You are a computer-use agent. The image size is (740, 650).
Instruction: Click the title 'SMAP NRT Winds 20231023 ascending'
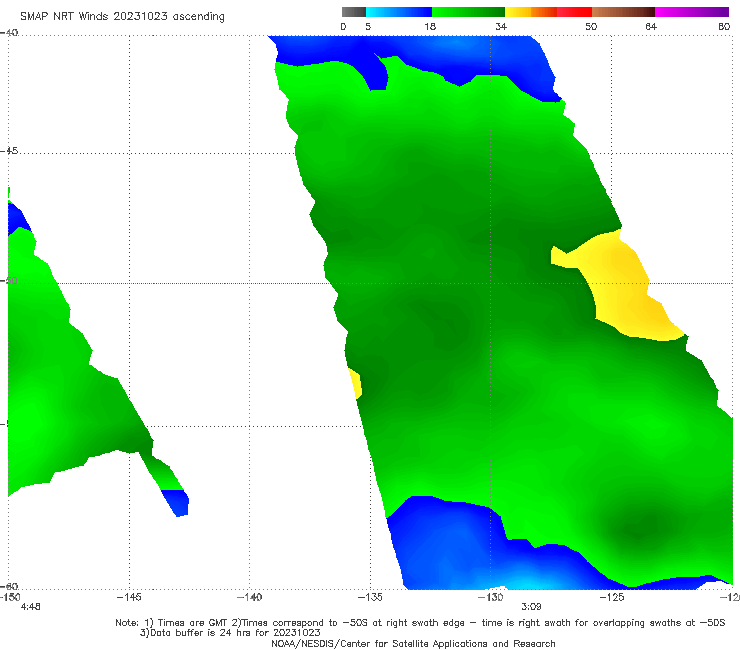[122, 16]
